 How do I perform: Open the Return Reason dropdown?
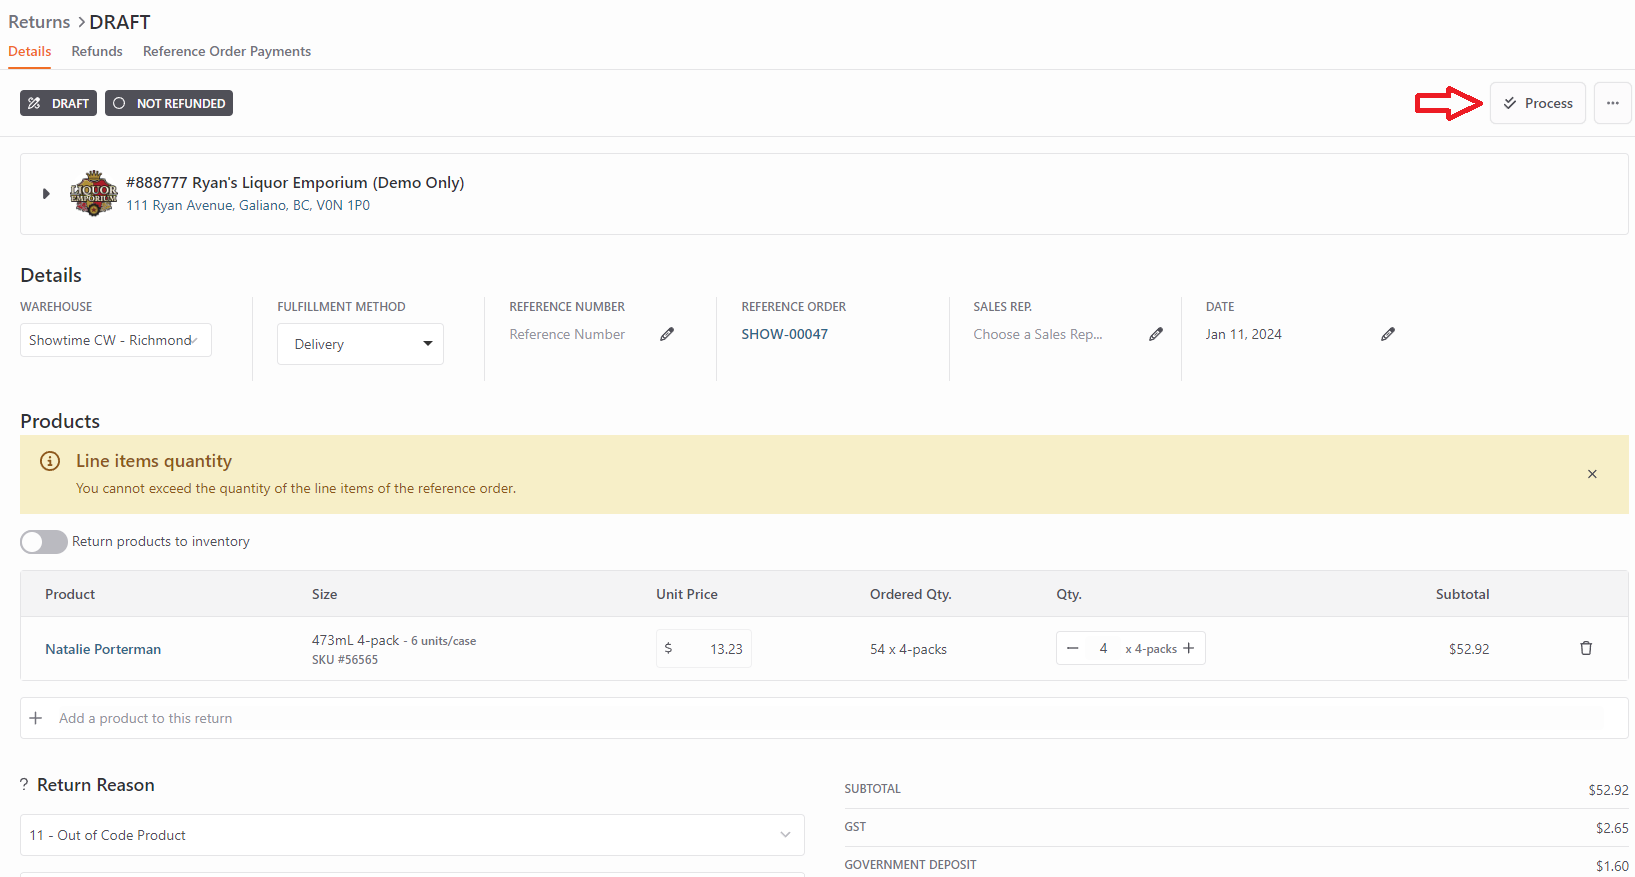[x=412, y=835]
